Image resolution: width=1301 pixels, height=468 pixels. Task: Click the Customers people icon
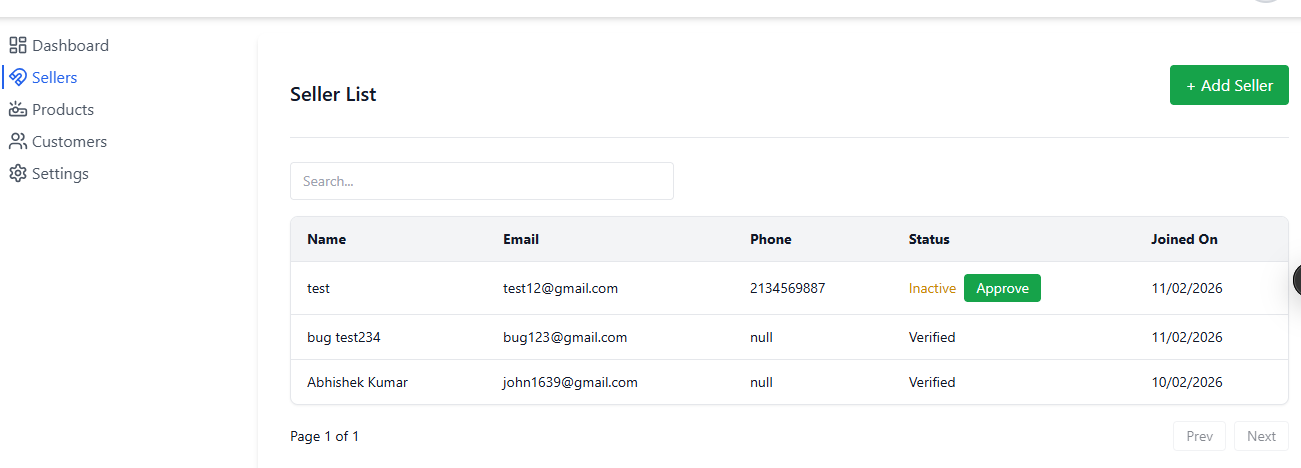[x=17, y=141]
